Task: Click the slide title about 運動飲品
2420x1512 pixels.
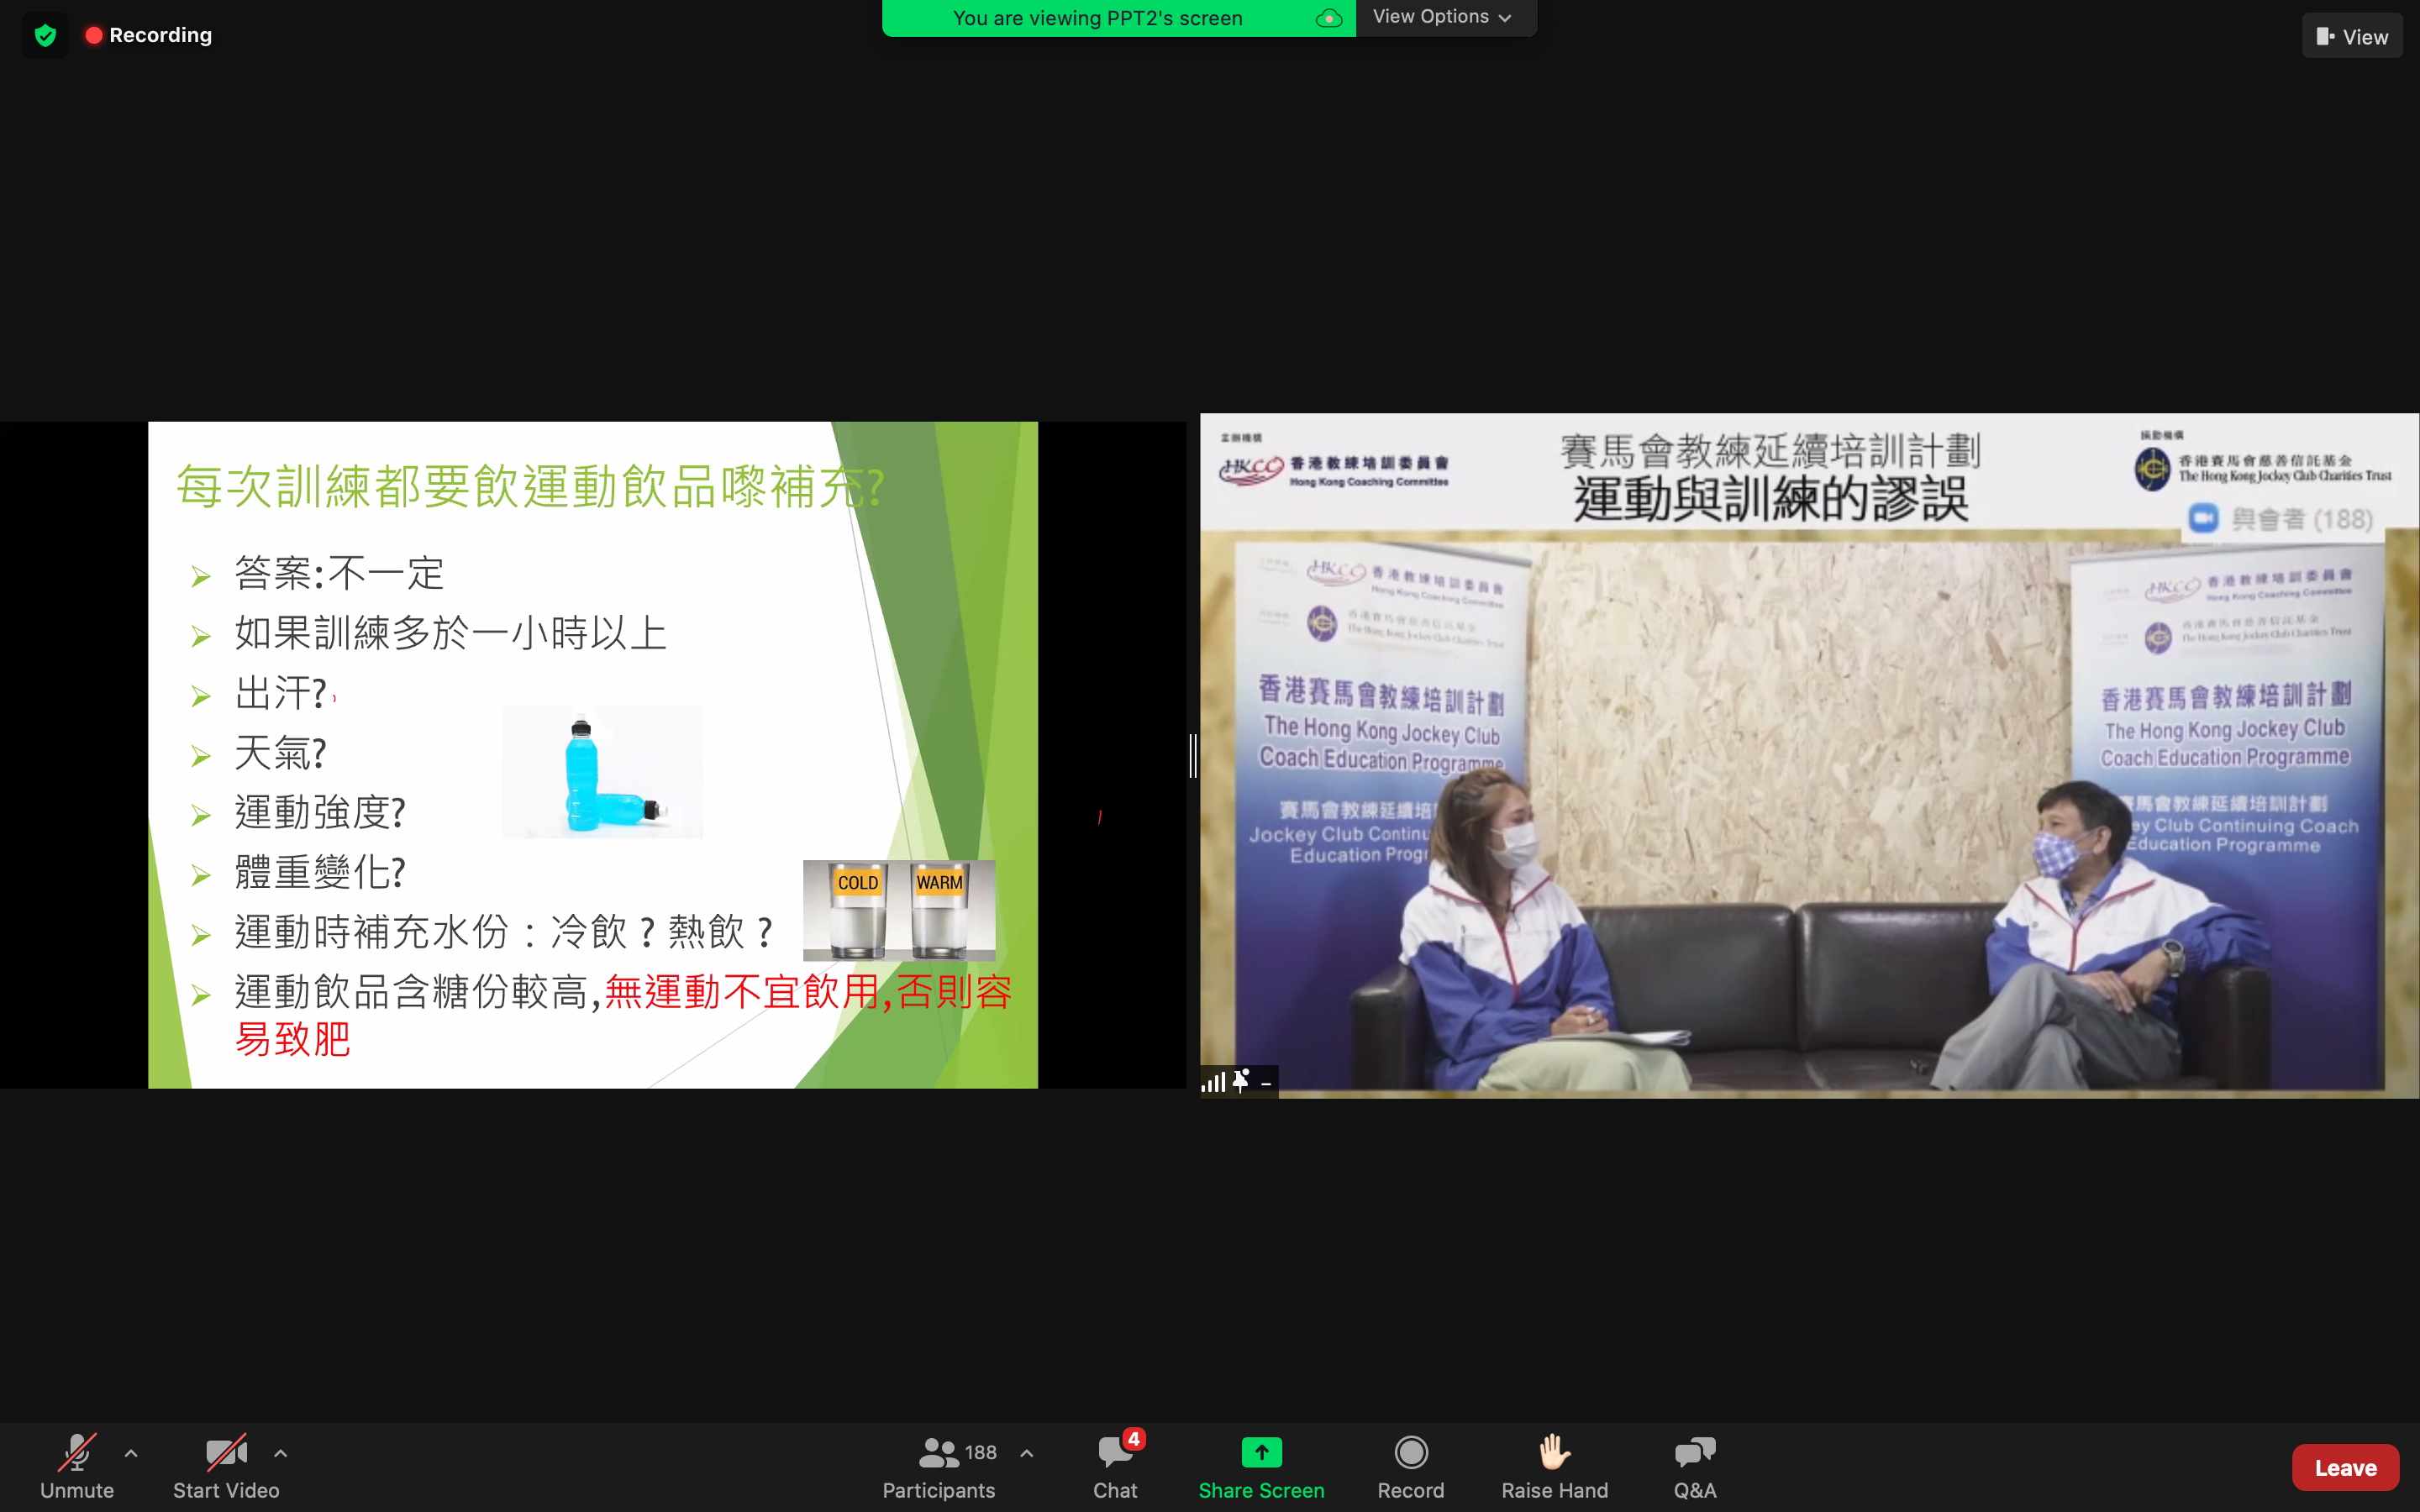Action: pyautogui.click(x=530, y=487)
